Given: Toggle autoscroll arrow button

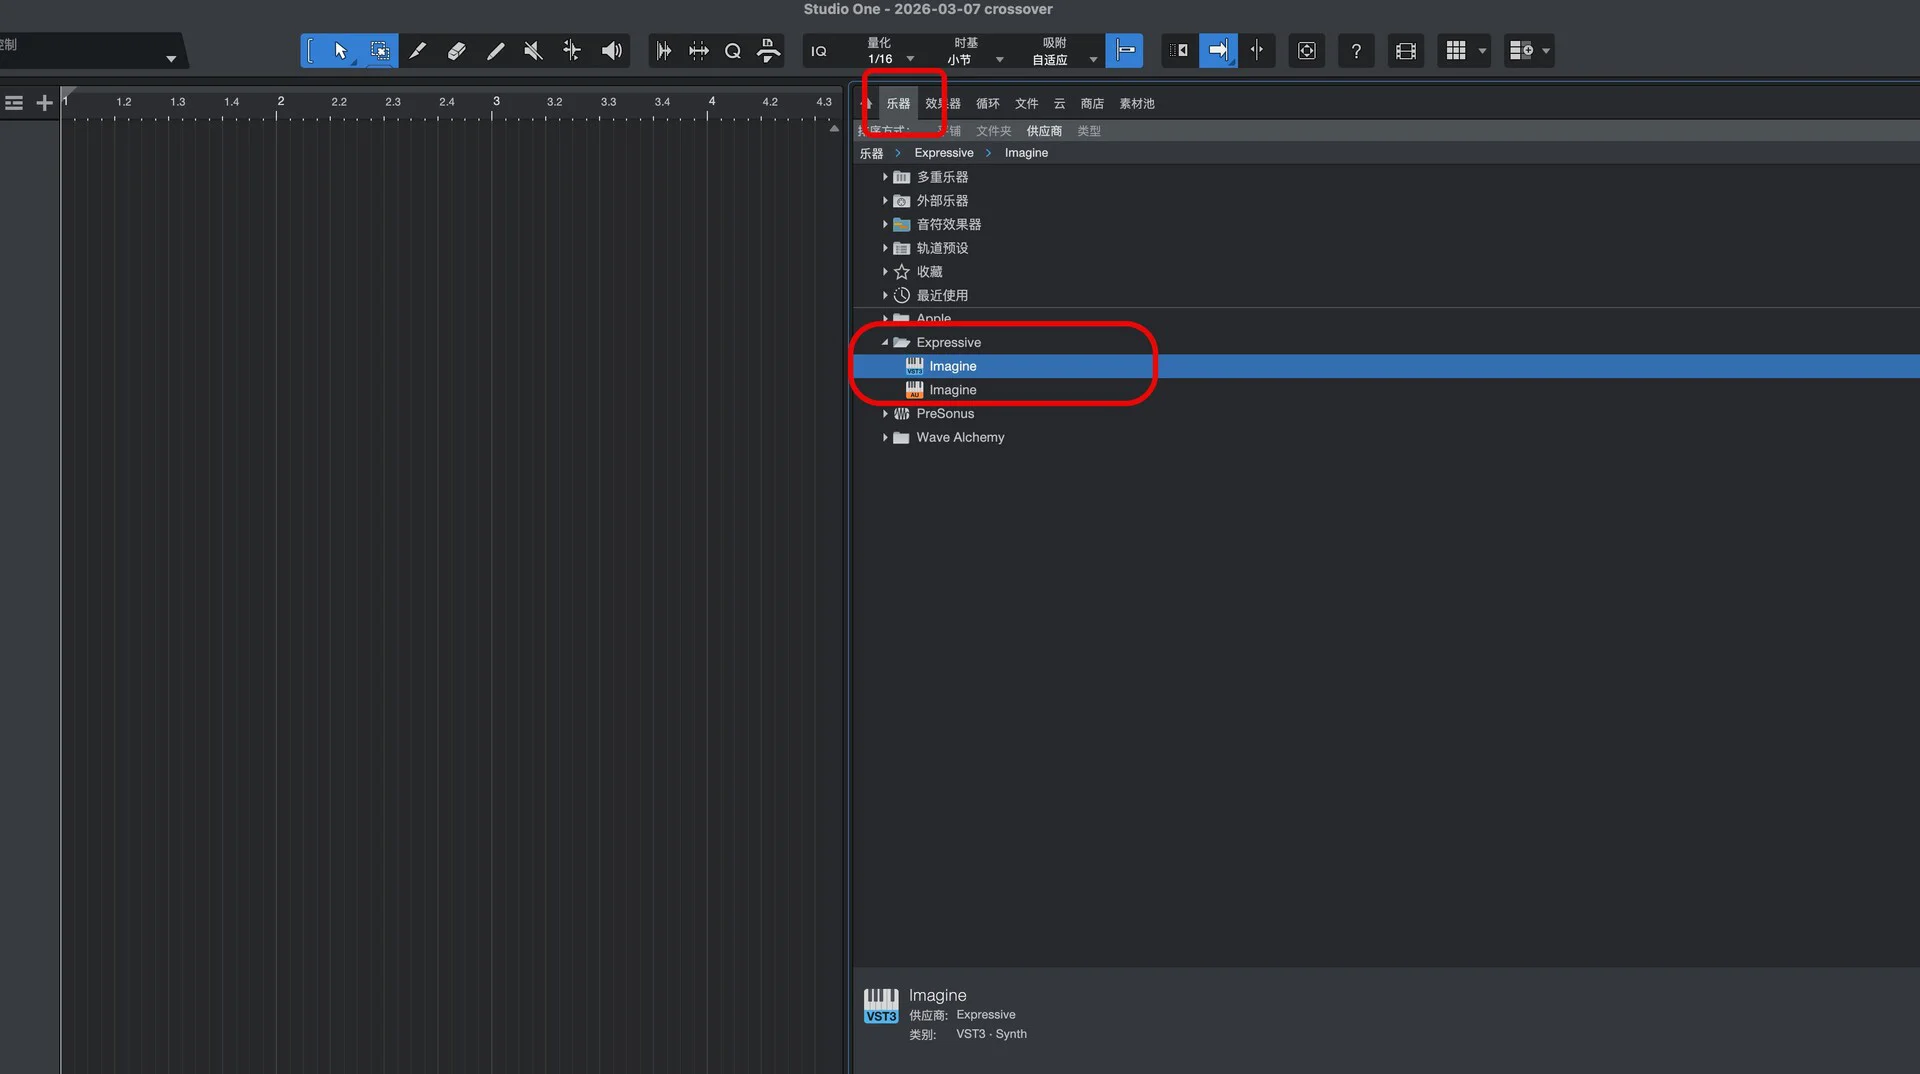Looking at the screenshot, I should pos(1217,51).
